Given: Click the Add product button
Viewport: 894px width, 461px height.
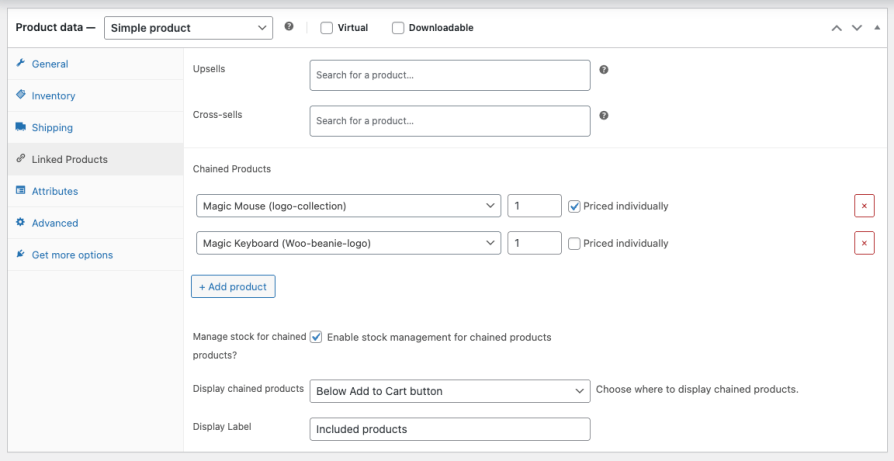Looking at the screenshot, I should pos(233,287).
